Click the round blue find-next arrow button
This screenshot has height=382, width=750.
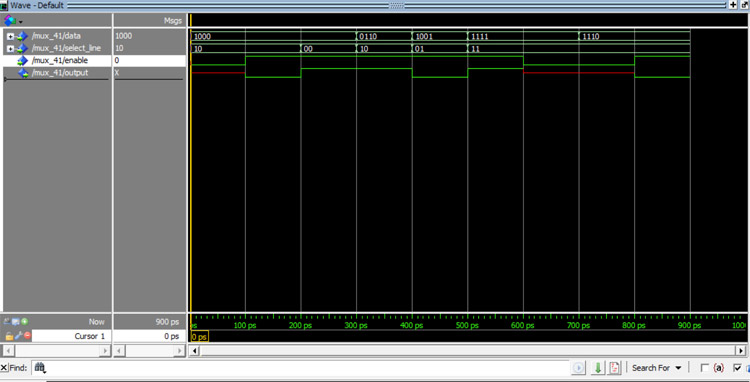click(x=579, y=368)
